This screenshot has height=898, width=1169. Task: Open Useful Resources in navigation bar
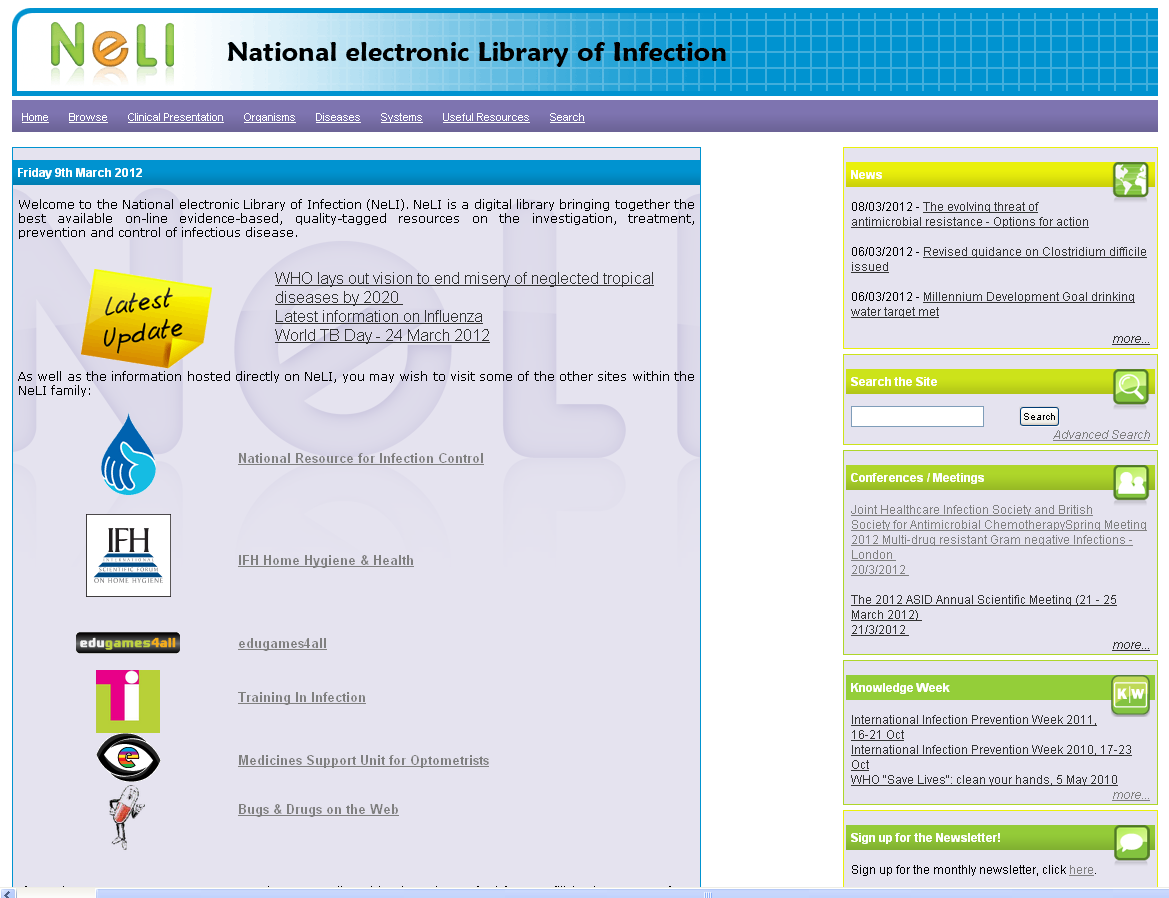click(x=485, y=118)
